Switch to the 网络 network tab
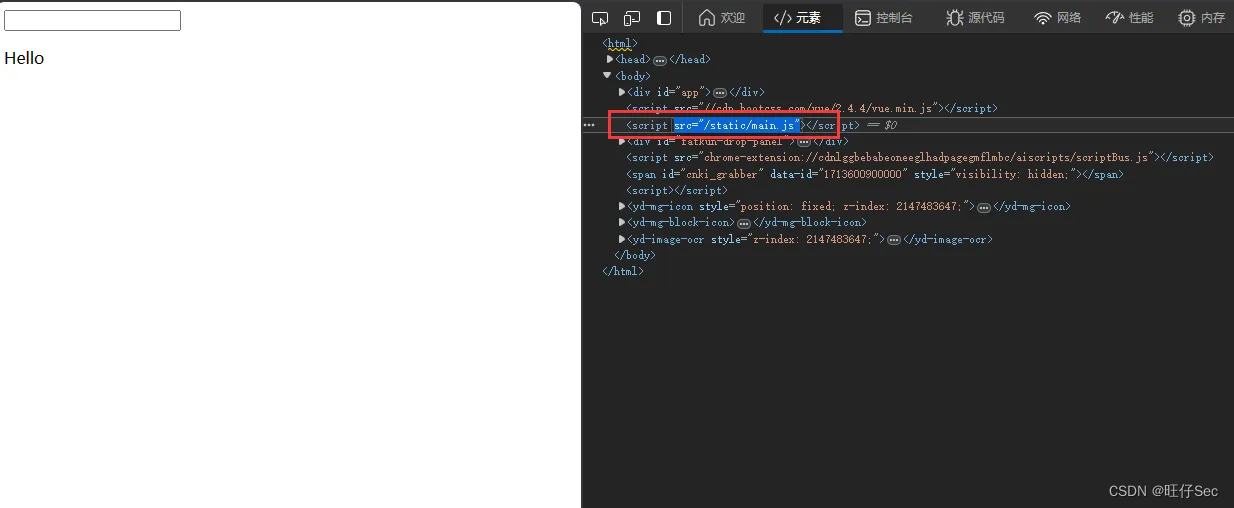This screenshot has height=508, width=1234. (x=1058, y=18)
